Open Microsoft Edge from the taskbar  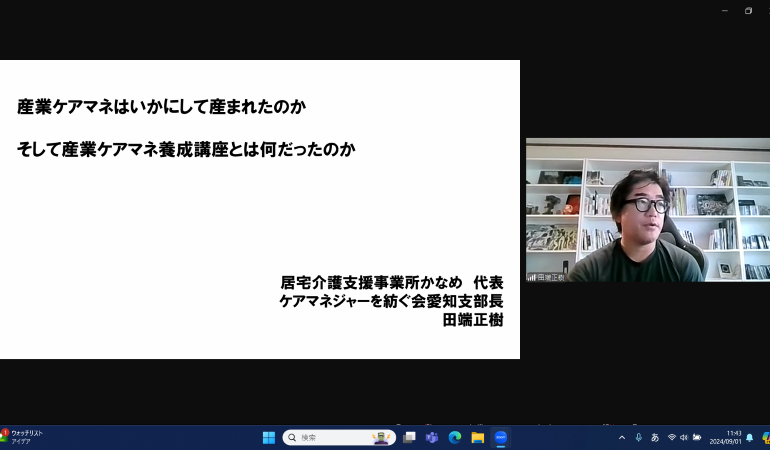tap(455, 438)
